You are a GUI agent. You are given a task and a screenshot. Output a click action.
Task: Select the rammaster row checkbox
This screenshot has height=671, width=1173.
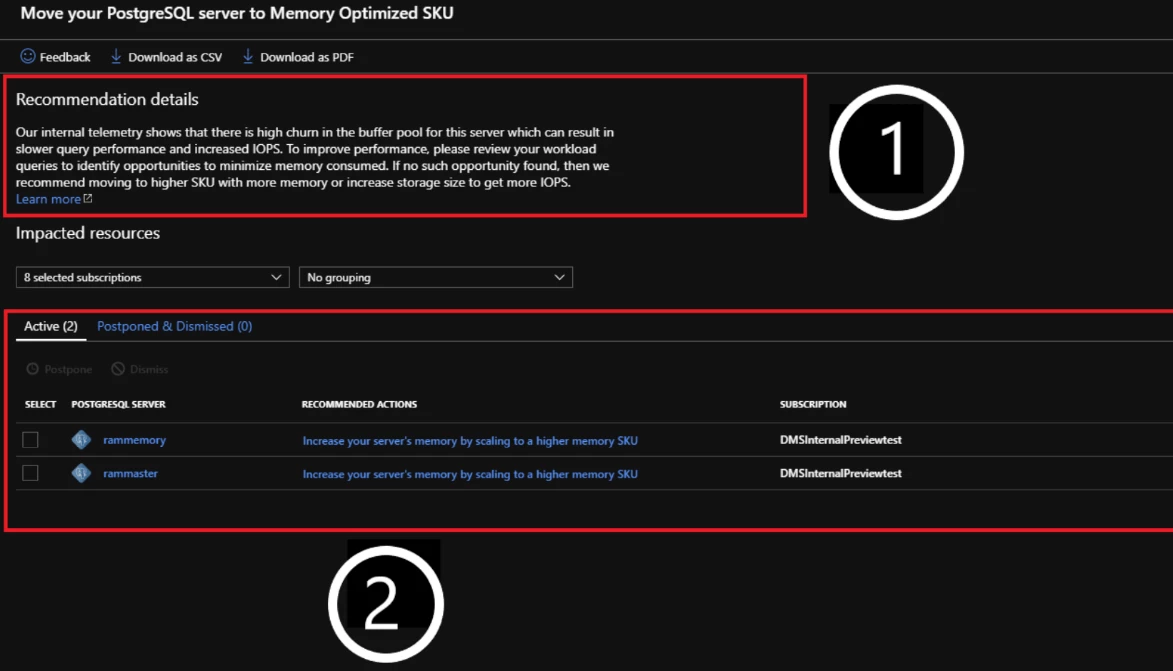pyautogui.click(x=30, y=473)
